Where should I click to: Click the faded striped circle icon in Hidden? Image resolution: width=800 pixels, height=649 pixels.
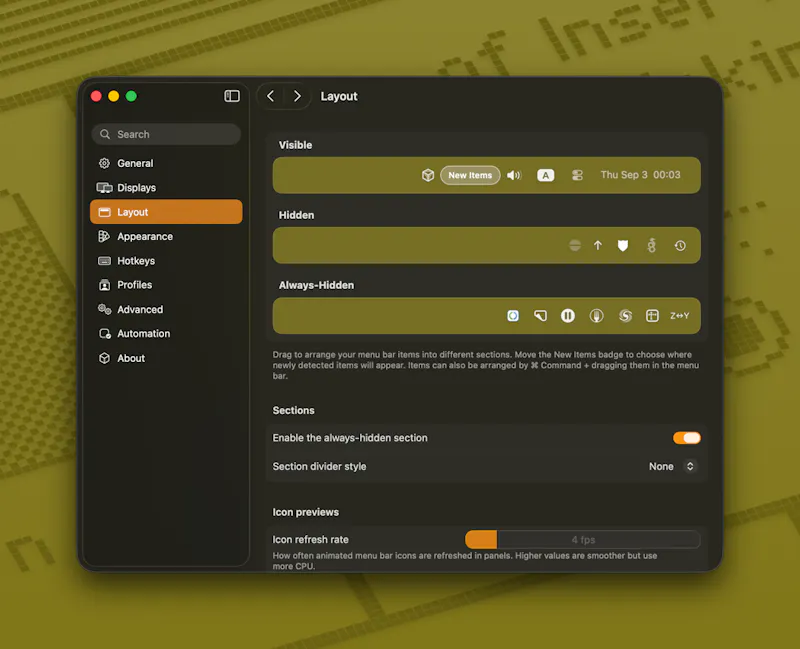click(575, 245)
